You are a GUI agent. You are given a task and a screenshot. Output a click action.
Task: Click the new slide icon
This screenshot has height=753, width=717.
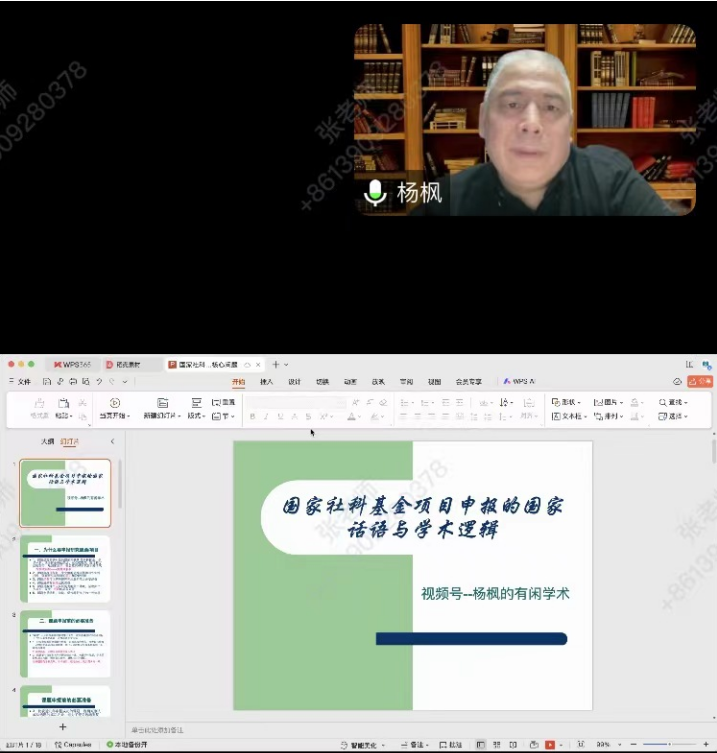pos(162,403)
